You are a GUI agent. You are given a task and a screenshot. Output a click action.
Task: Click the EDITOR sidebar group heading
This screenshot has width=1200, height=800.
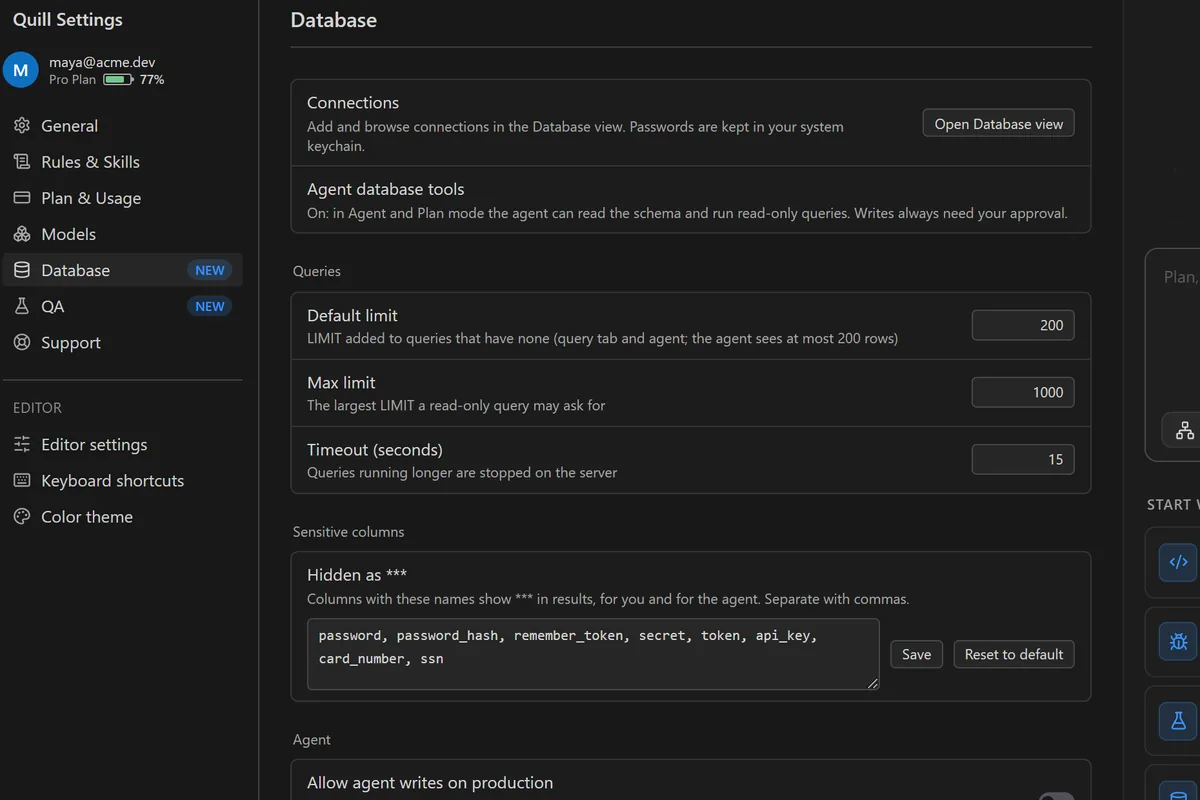(x=37, y=408)
